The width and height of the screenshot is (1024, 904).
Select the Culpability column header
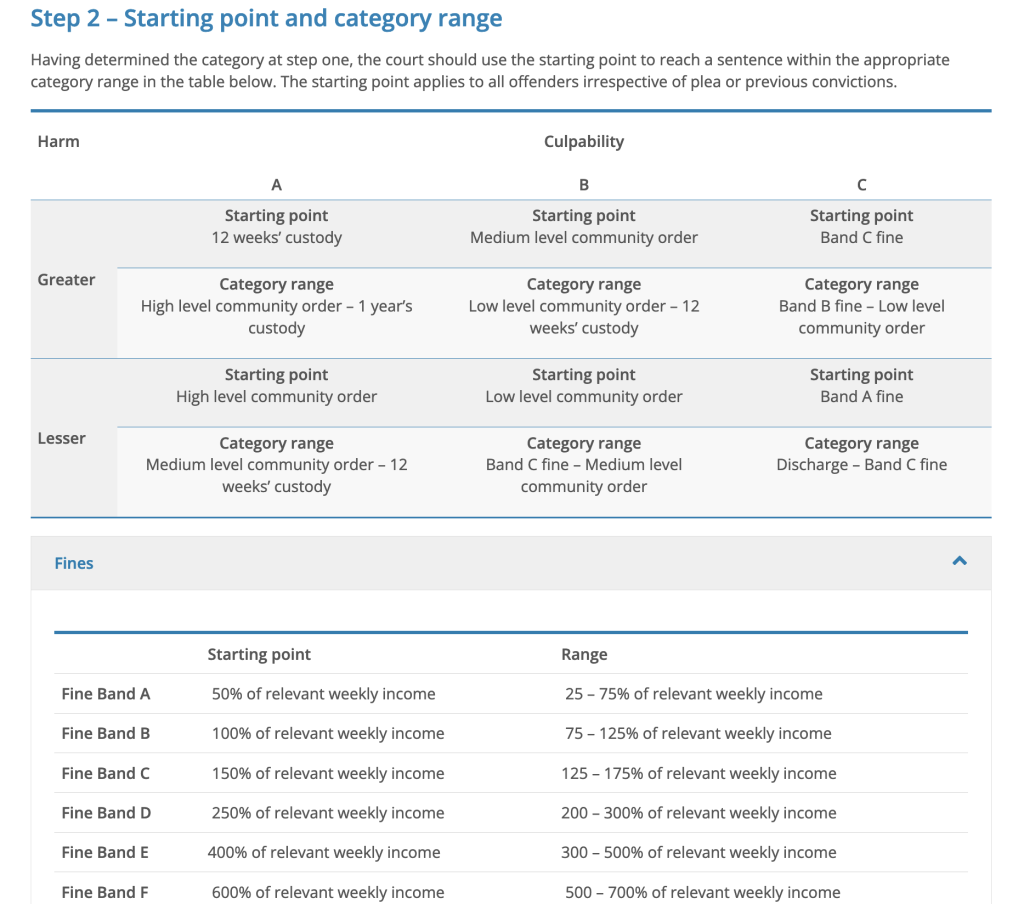(x=583, y=141)
